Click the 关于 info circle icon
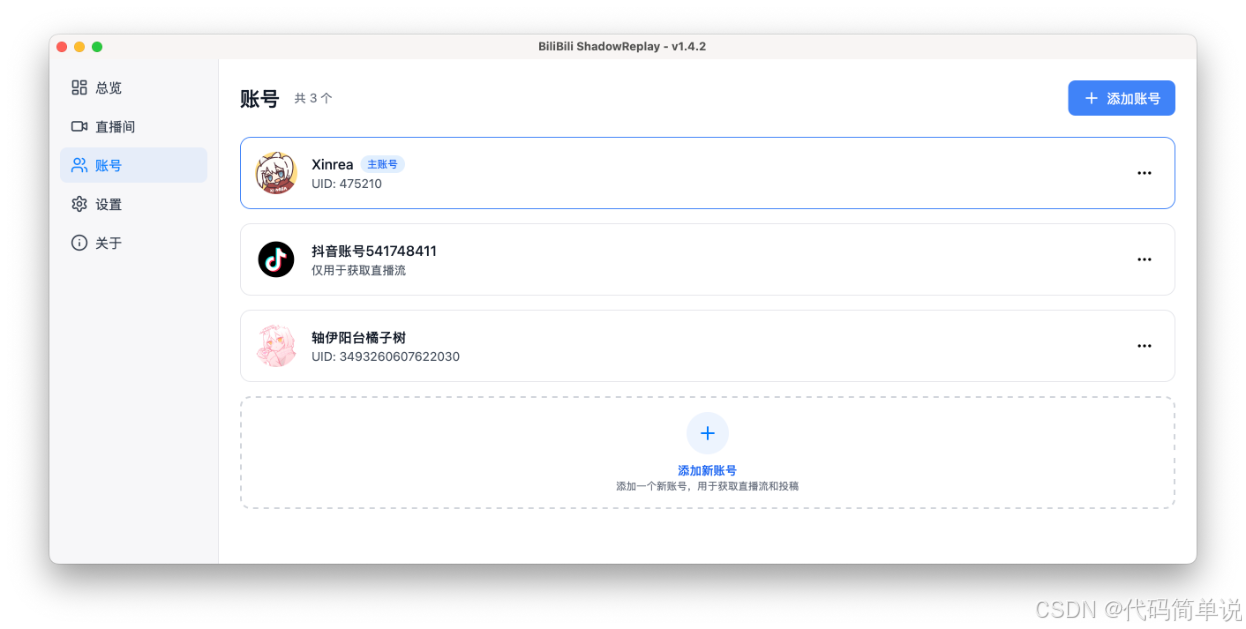Image resolution: width=1246 pixels, height=629 pixels. click(x=79, y=243)
